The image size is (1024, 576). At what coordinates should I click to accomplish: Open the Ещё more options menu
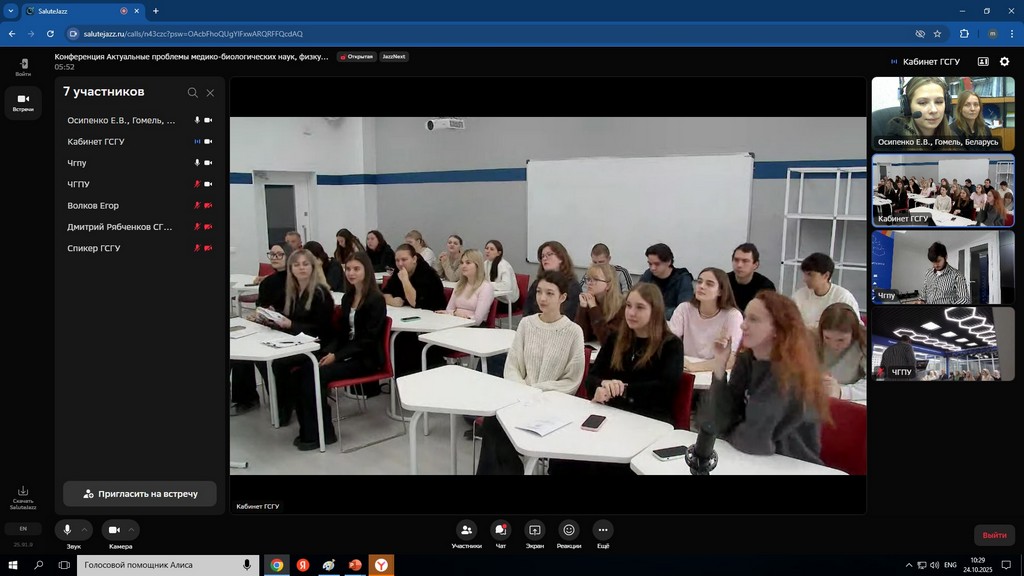[x=603, y=530]
